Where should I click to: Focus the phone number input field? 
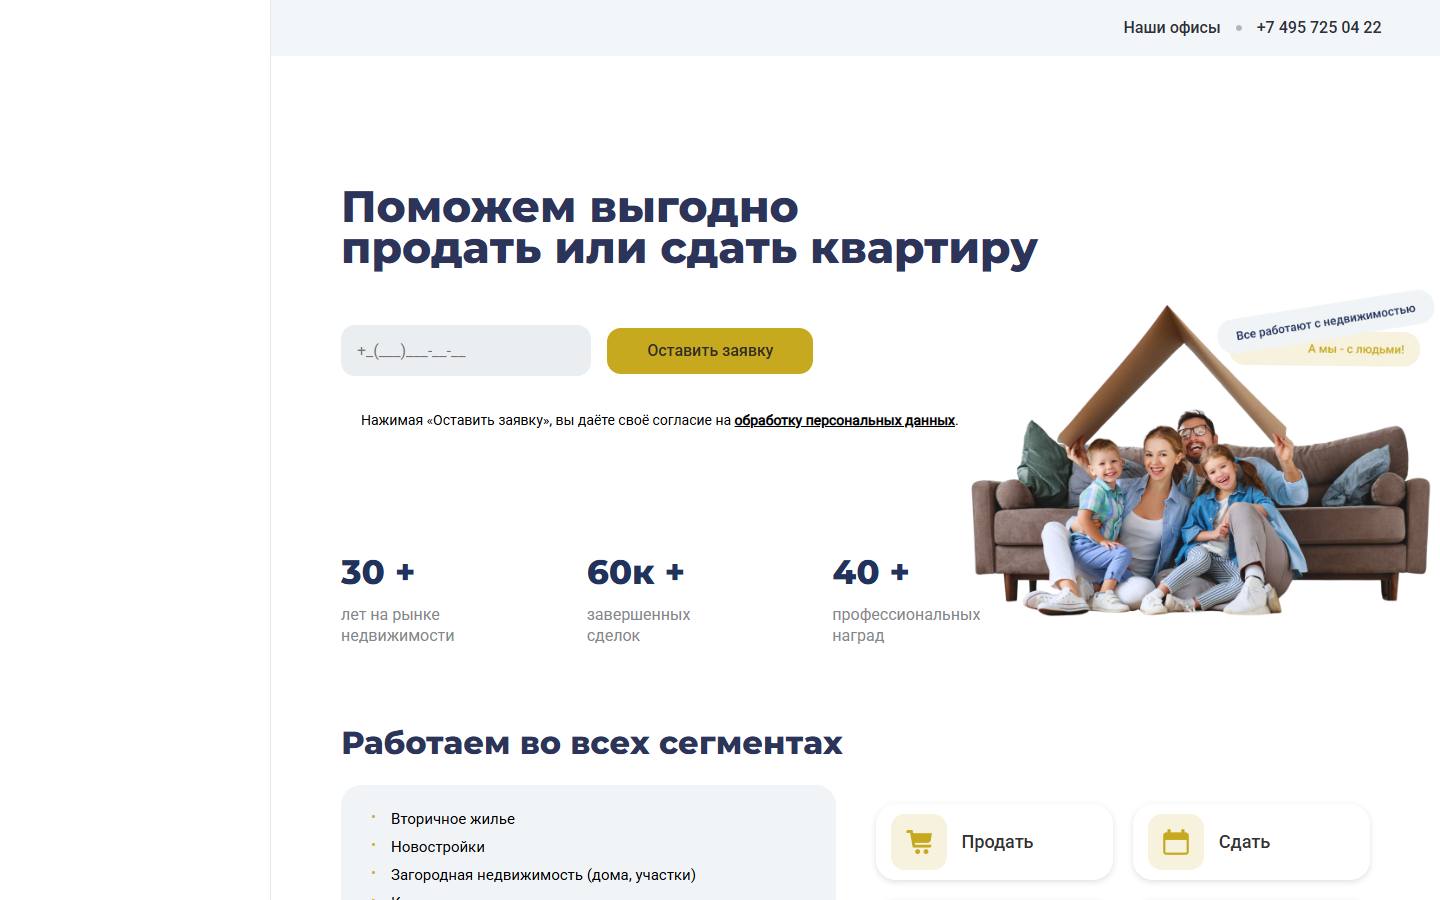(x=466, y=351)
